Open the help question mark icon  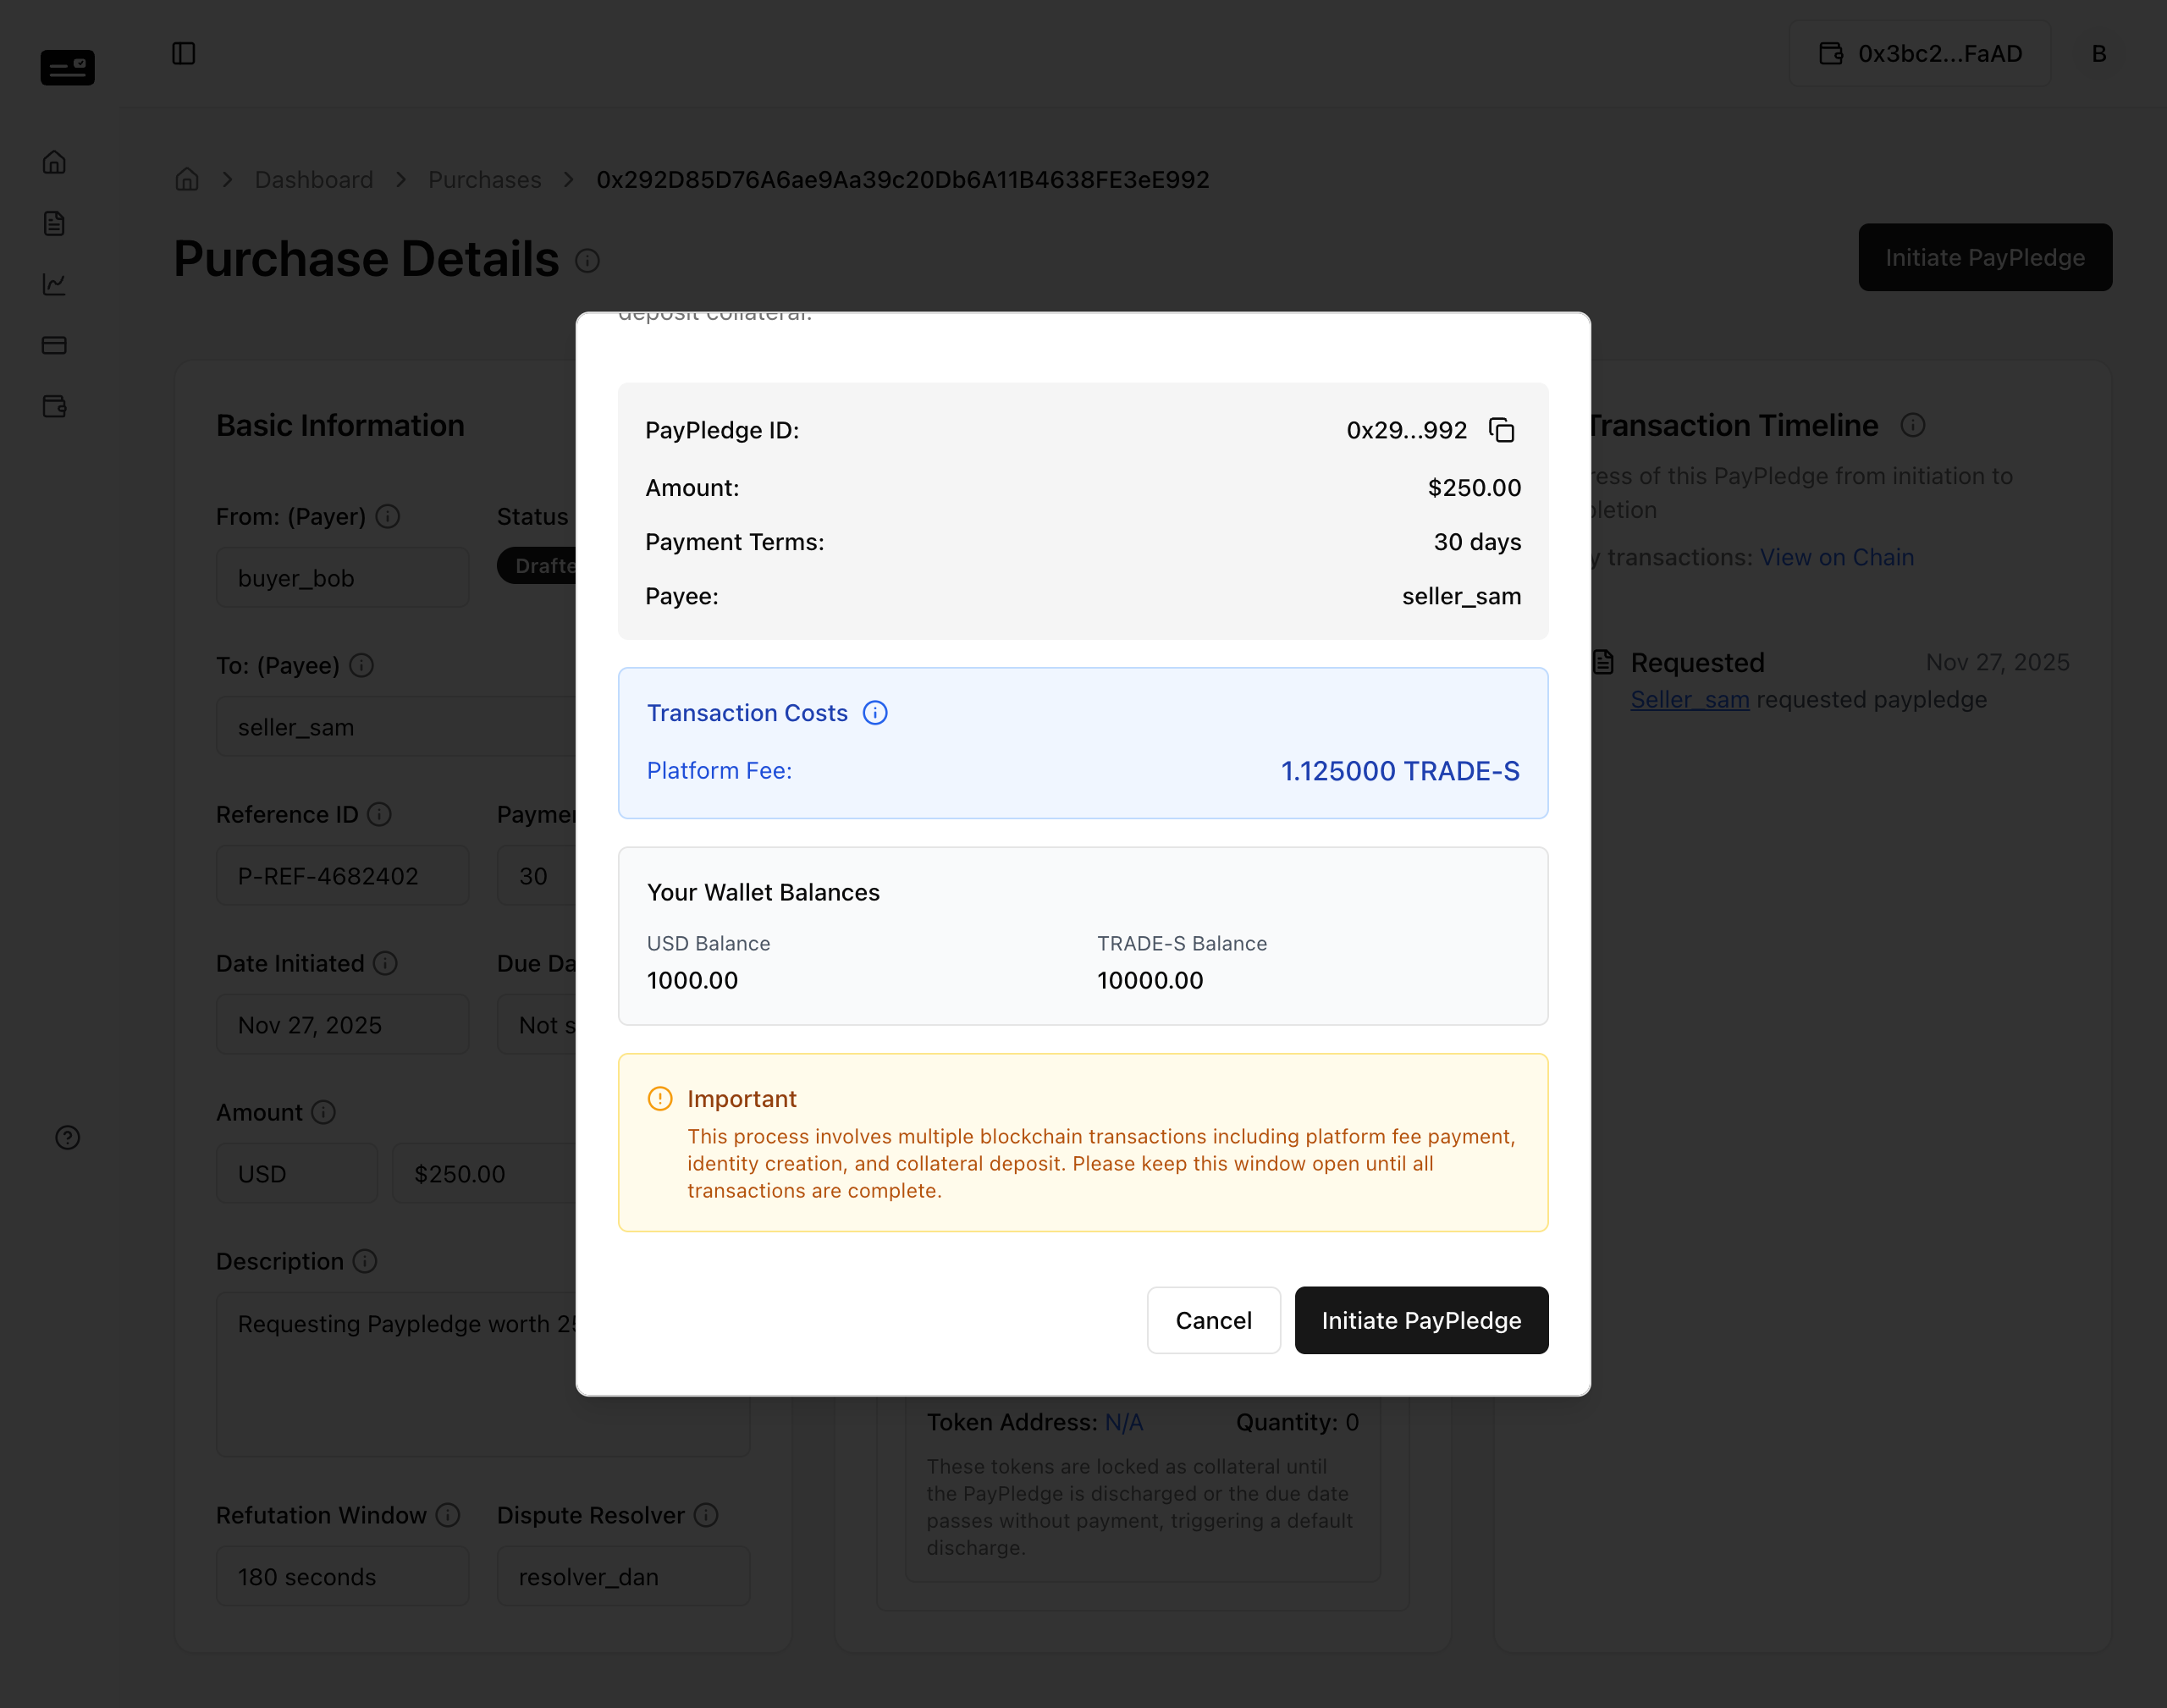pos(68,1138)
